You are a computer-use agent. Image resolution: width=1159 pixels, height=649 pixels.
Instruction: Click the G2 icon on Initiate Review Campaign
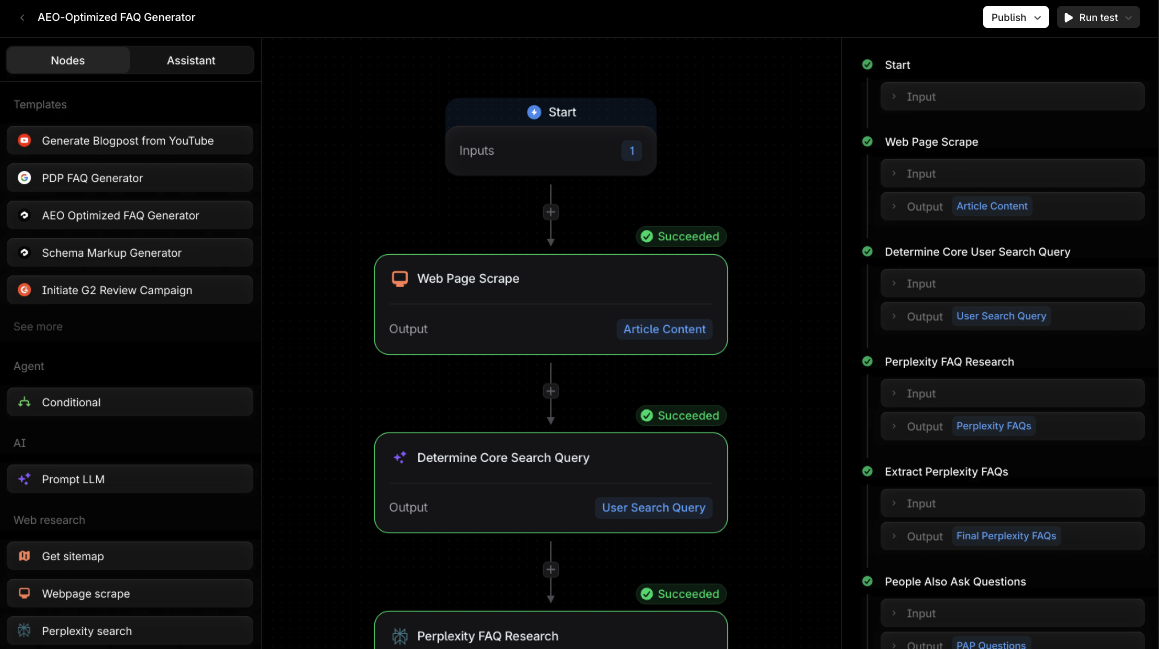[24, 290]
